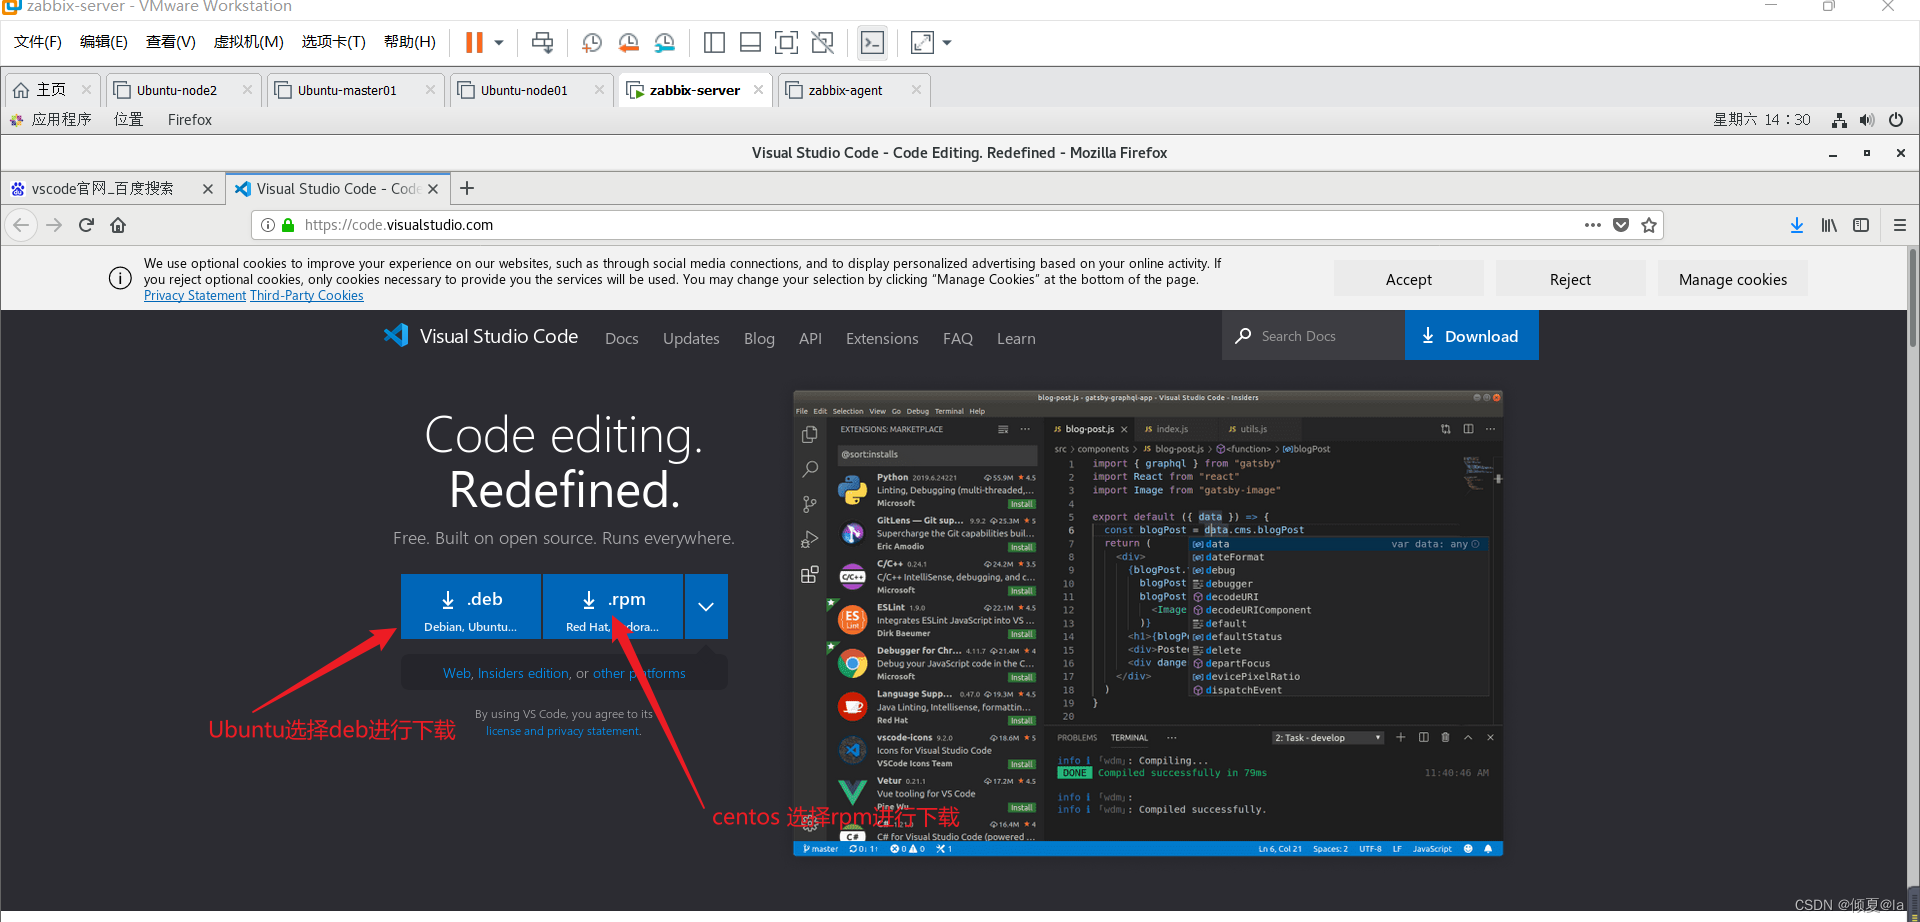Reject optional cookies
Image resolution: width=1920 pixels, height=922 pixels.
(x=1570, y=279)
